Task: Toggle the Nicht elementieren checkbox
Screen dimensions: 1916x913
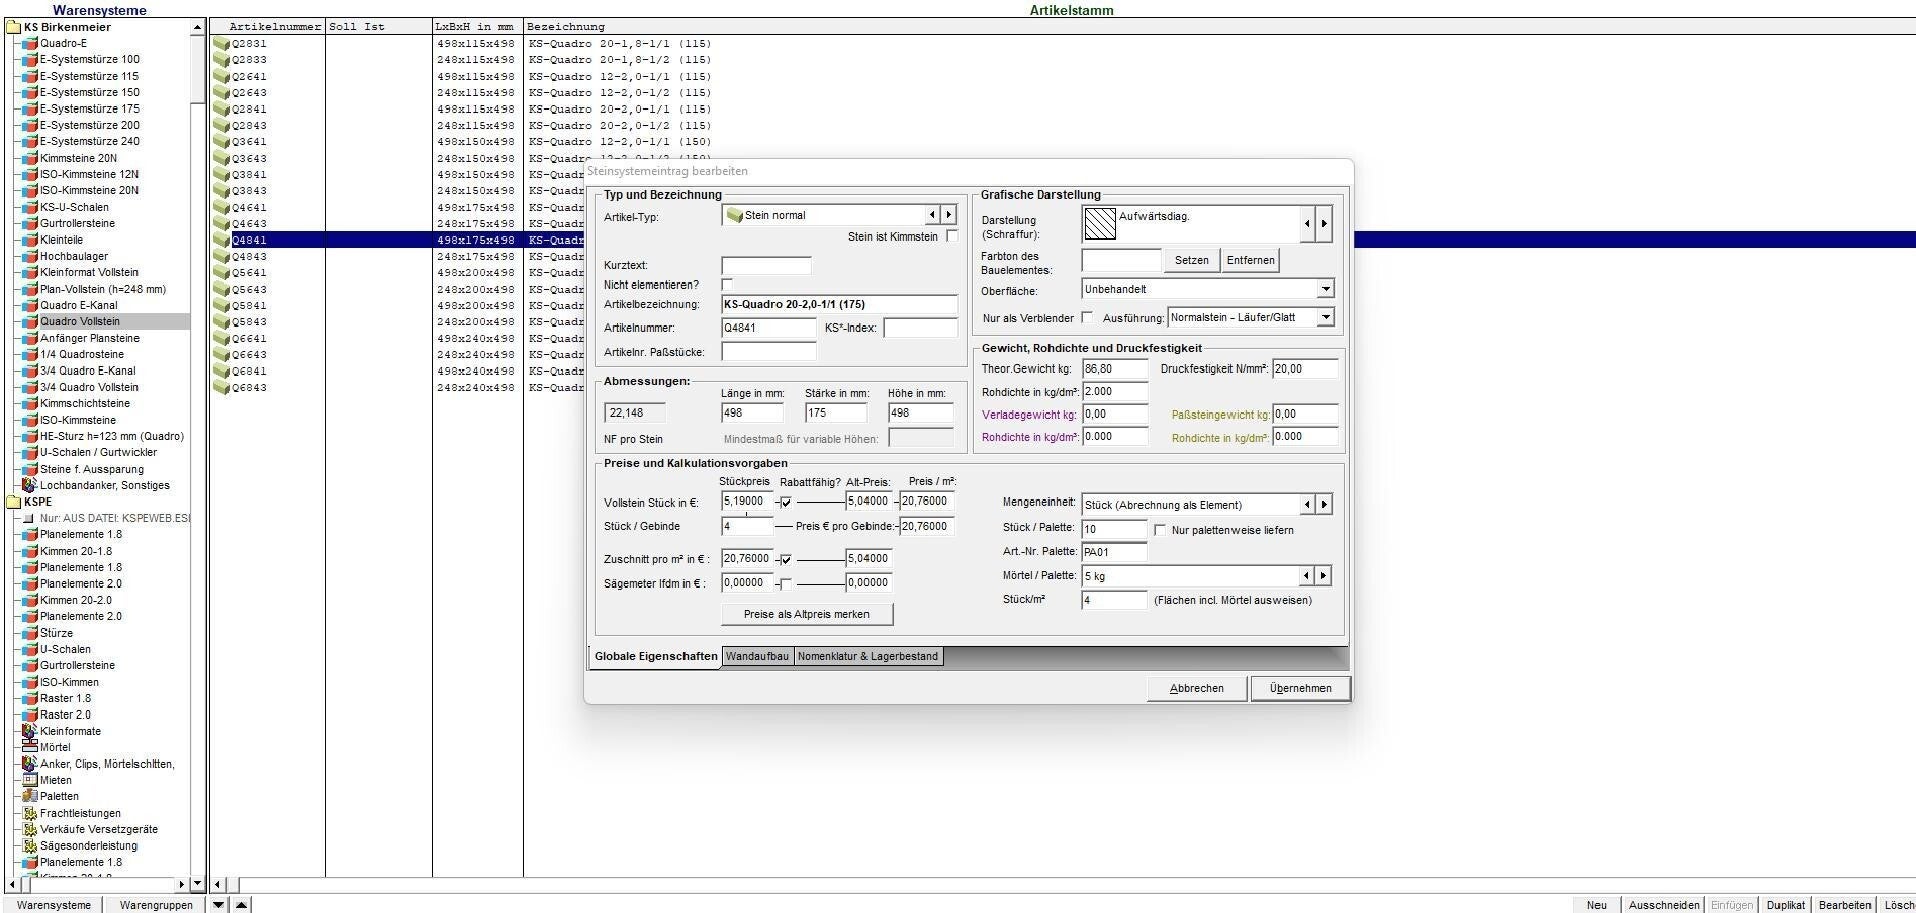Action: click(727, 285)
